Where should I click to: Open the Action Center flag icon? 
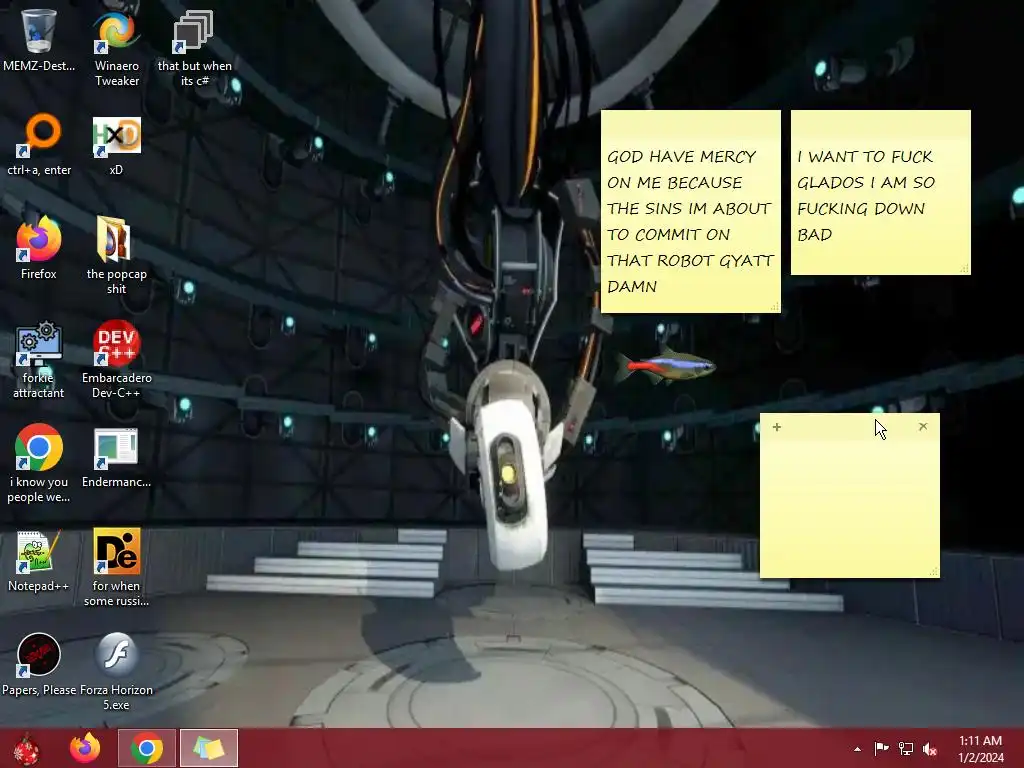pyautogui.click(x=882, y=748)
